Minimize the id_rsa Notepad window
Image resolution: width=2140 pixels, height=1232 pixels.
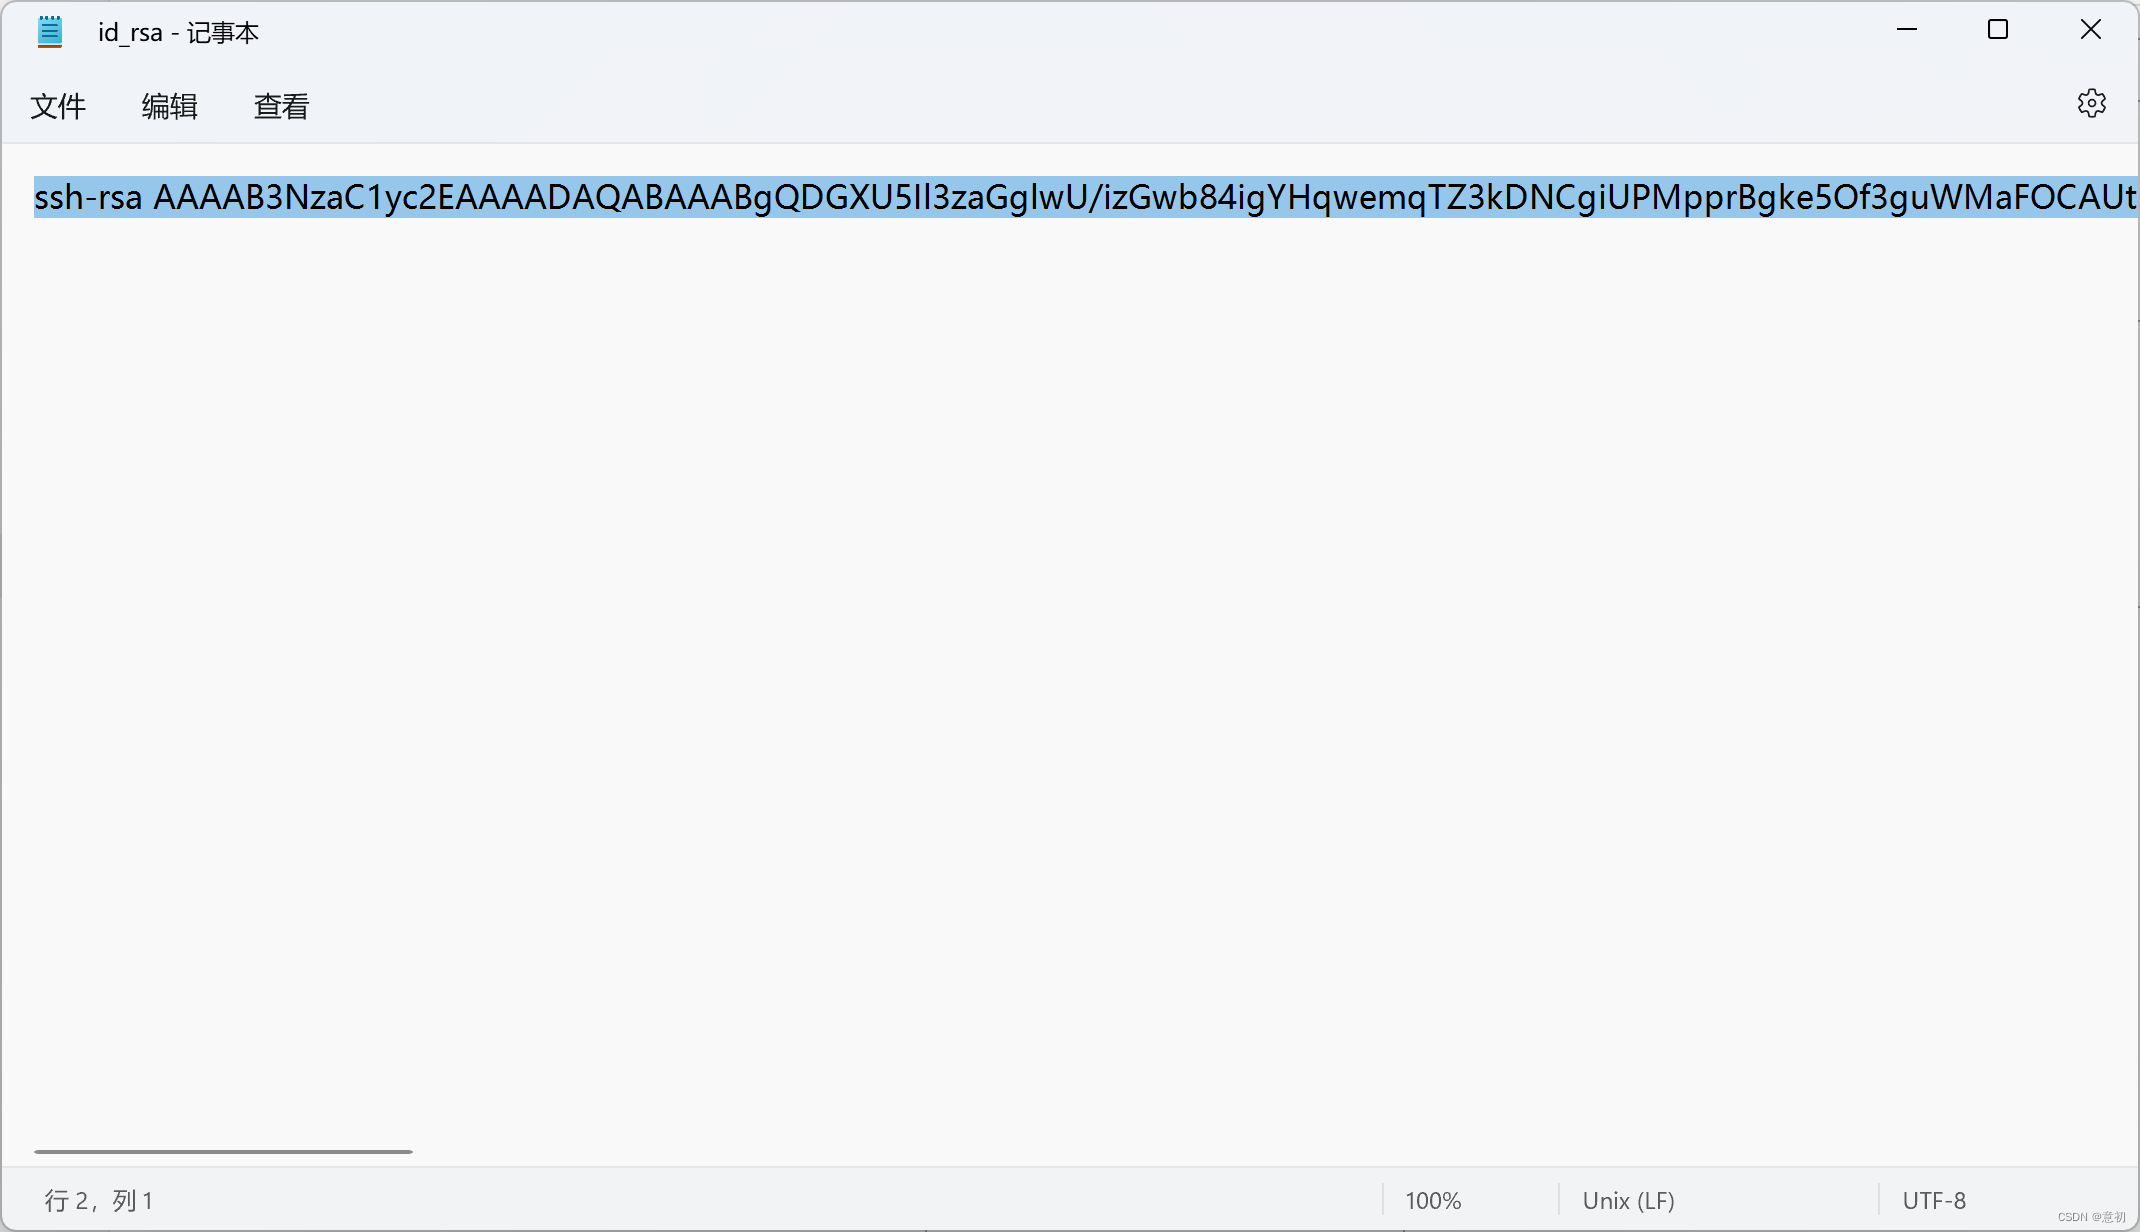pyautogui.click(x=1906, y=30)
